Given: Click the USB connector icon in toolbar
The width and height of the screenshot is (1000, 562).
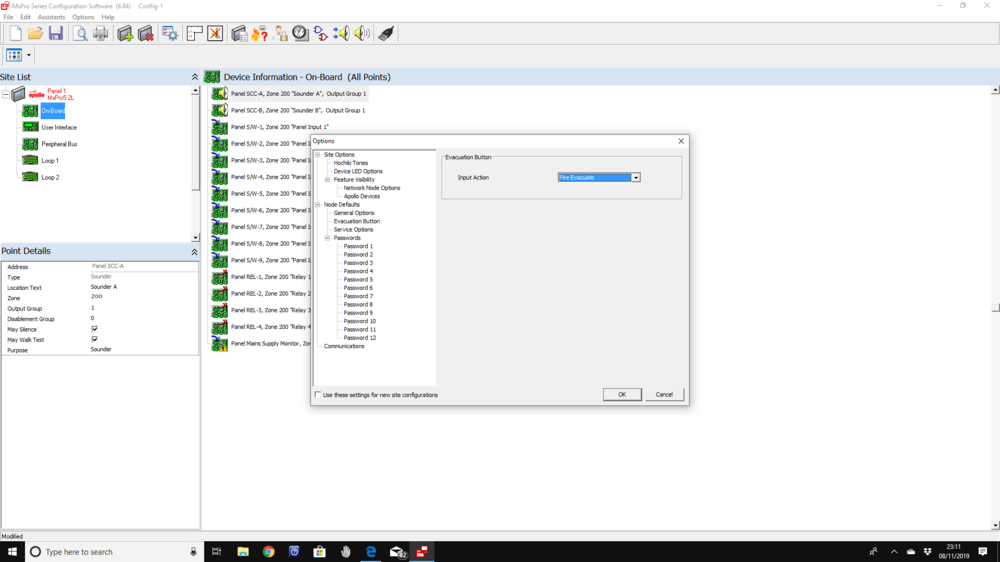Looking at the screenshot, I should click(386, 34).
